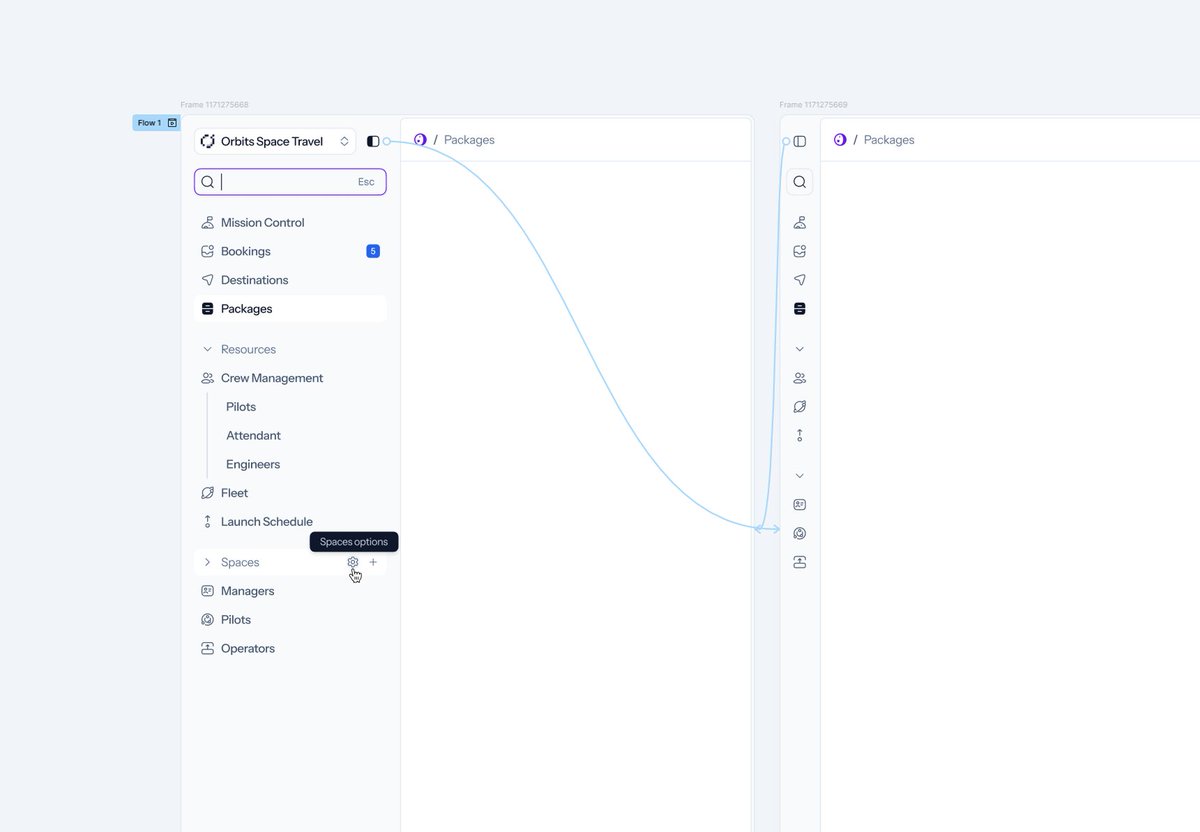Open the Orbits Space Travel workspace switcher

click(275, 141)
